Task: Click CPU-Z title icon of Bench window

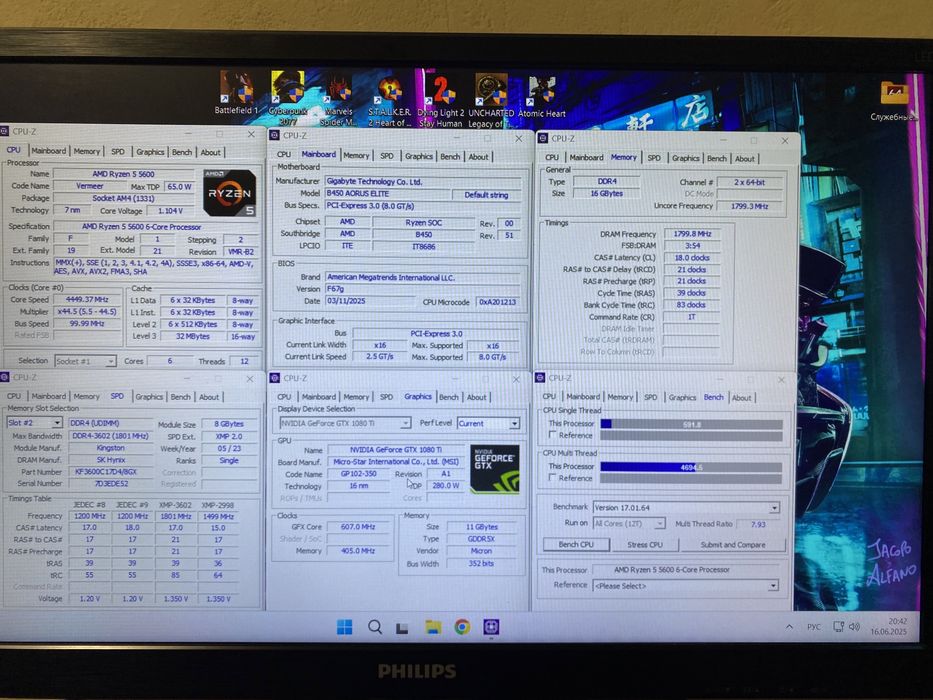Action: pos(540,378)
